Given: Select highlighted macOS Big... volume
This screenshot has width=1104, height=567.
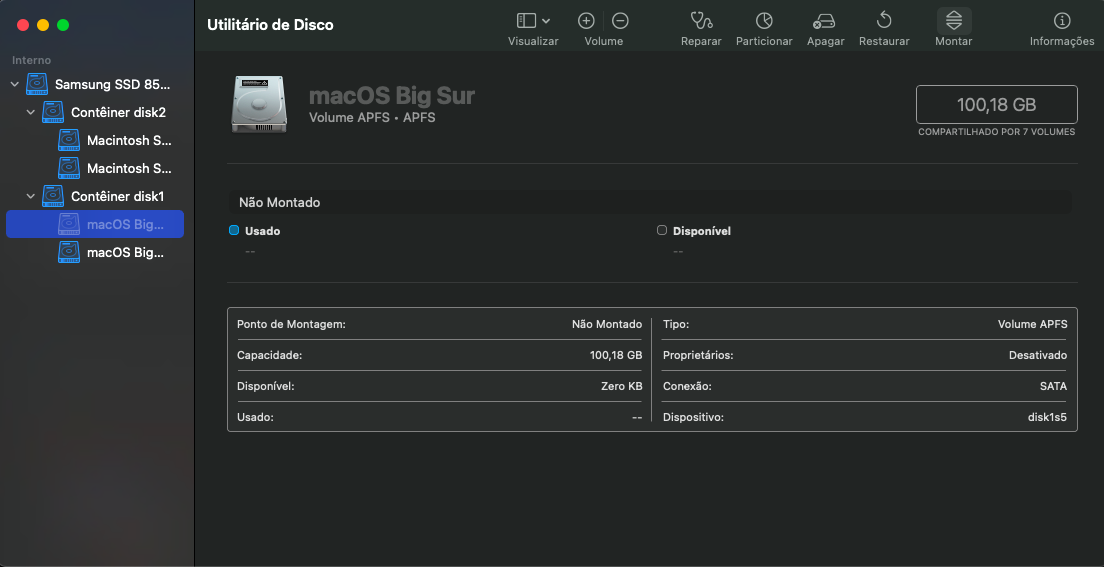Looking at the screenshot, I should click(95, 224).
